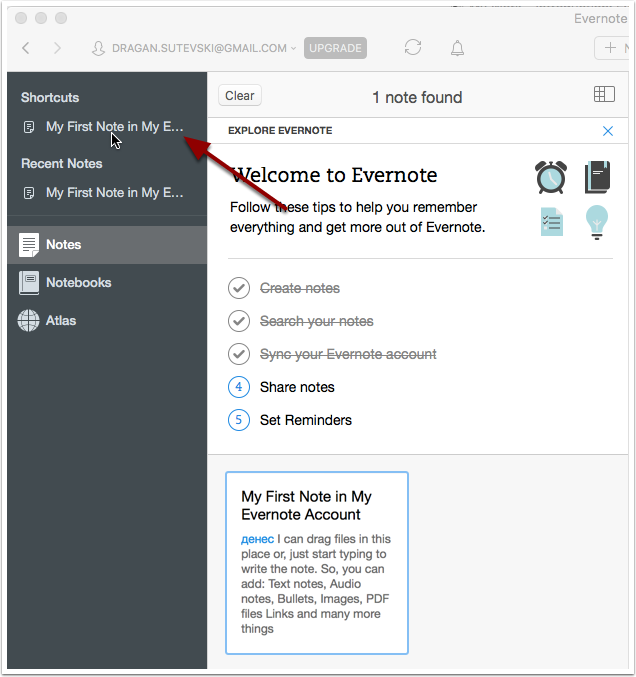Viewport: 636px width, 677px height.
Task: Change note list view layout icon
Action: (604, 95)
